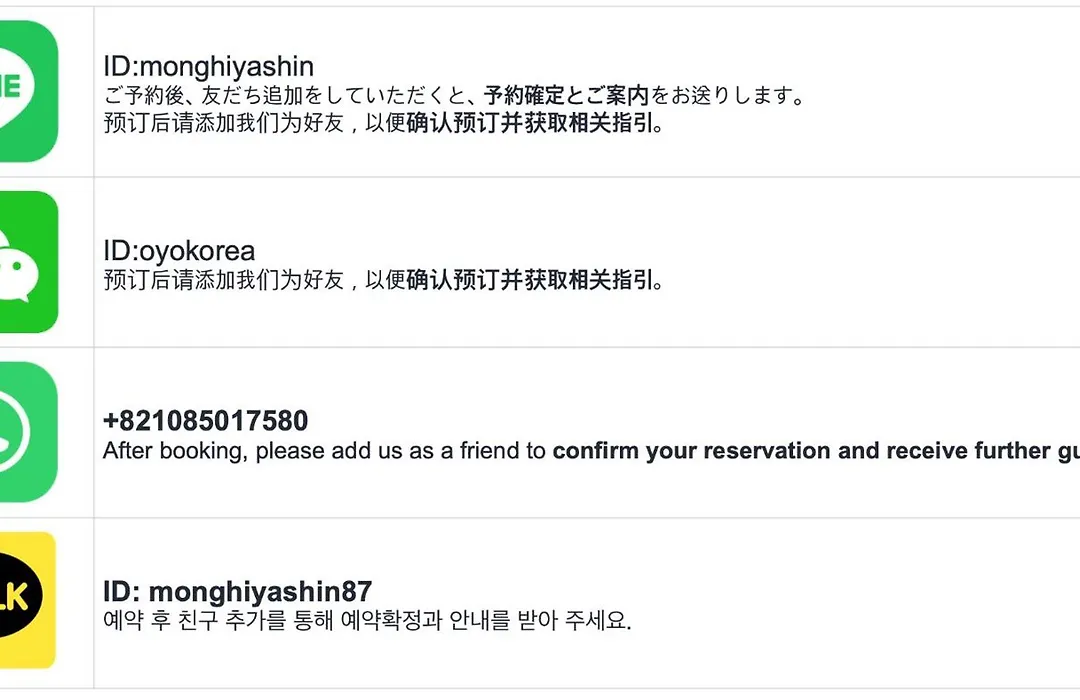Click the KakaoTalk app icon
Screen dimensions: 1080x700
pyautogui.click(x=28, y=600)
